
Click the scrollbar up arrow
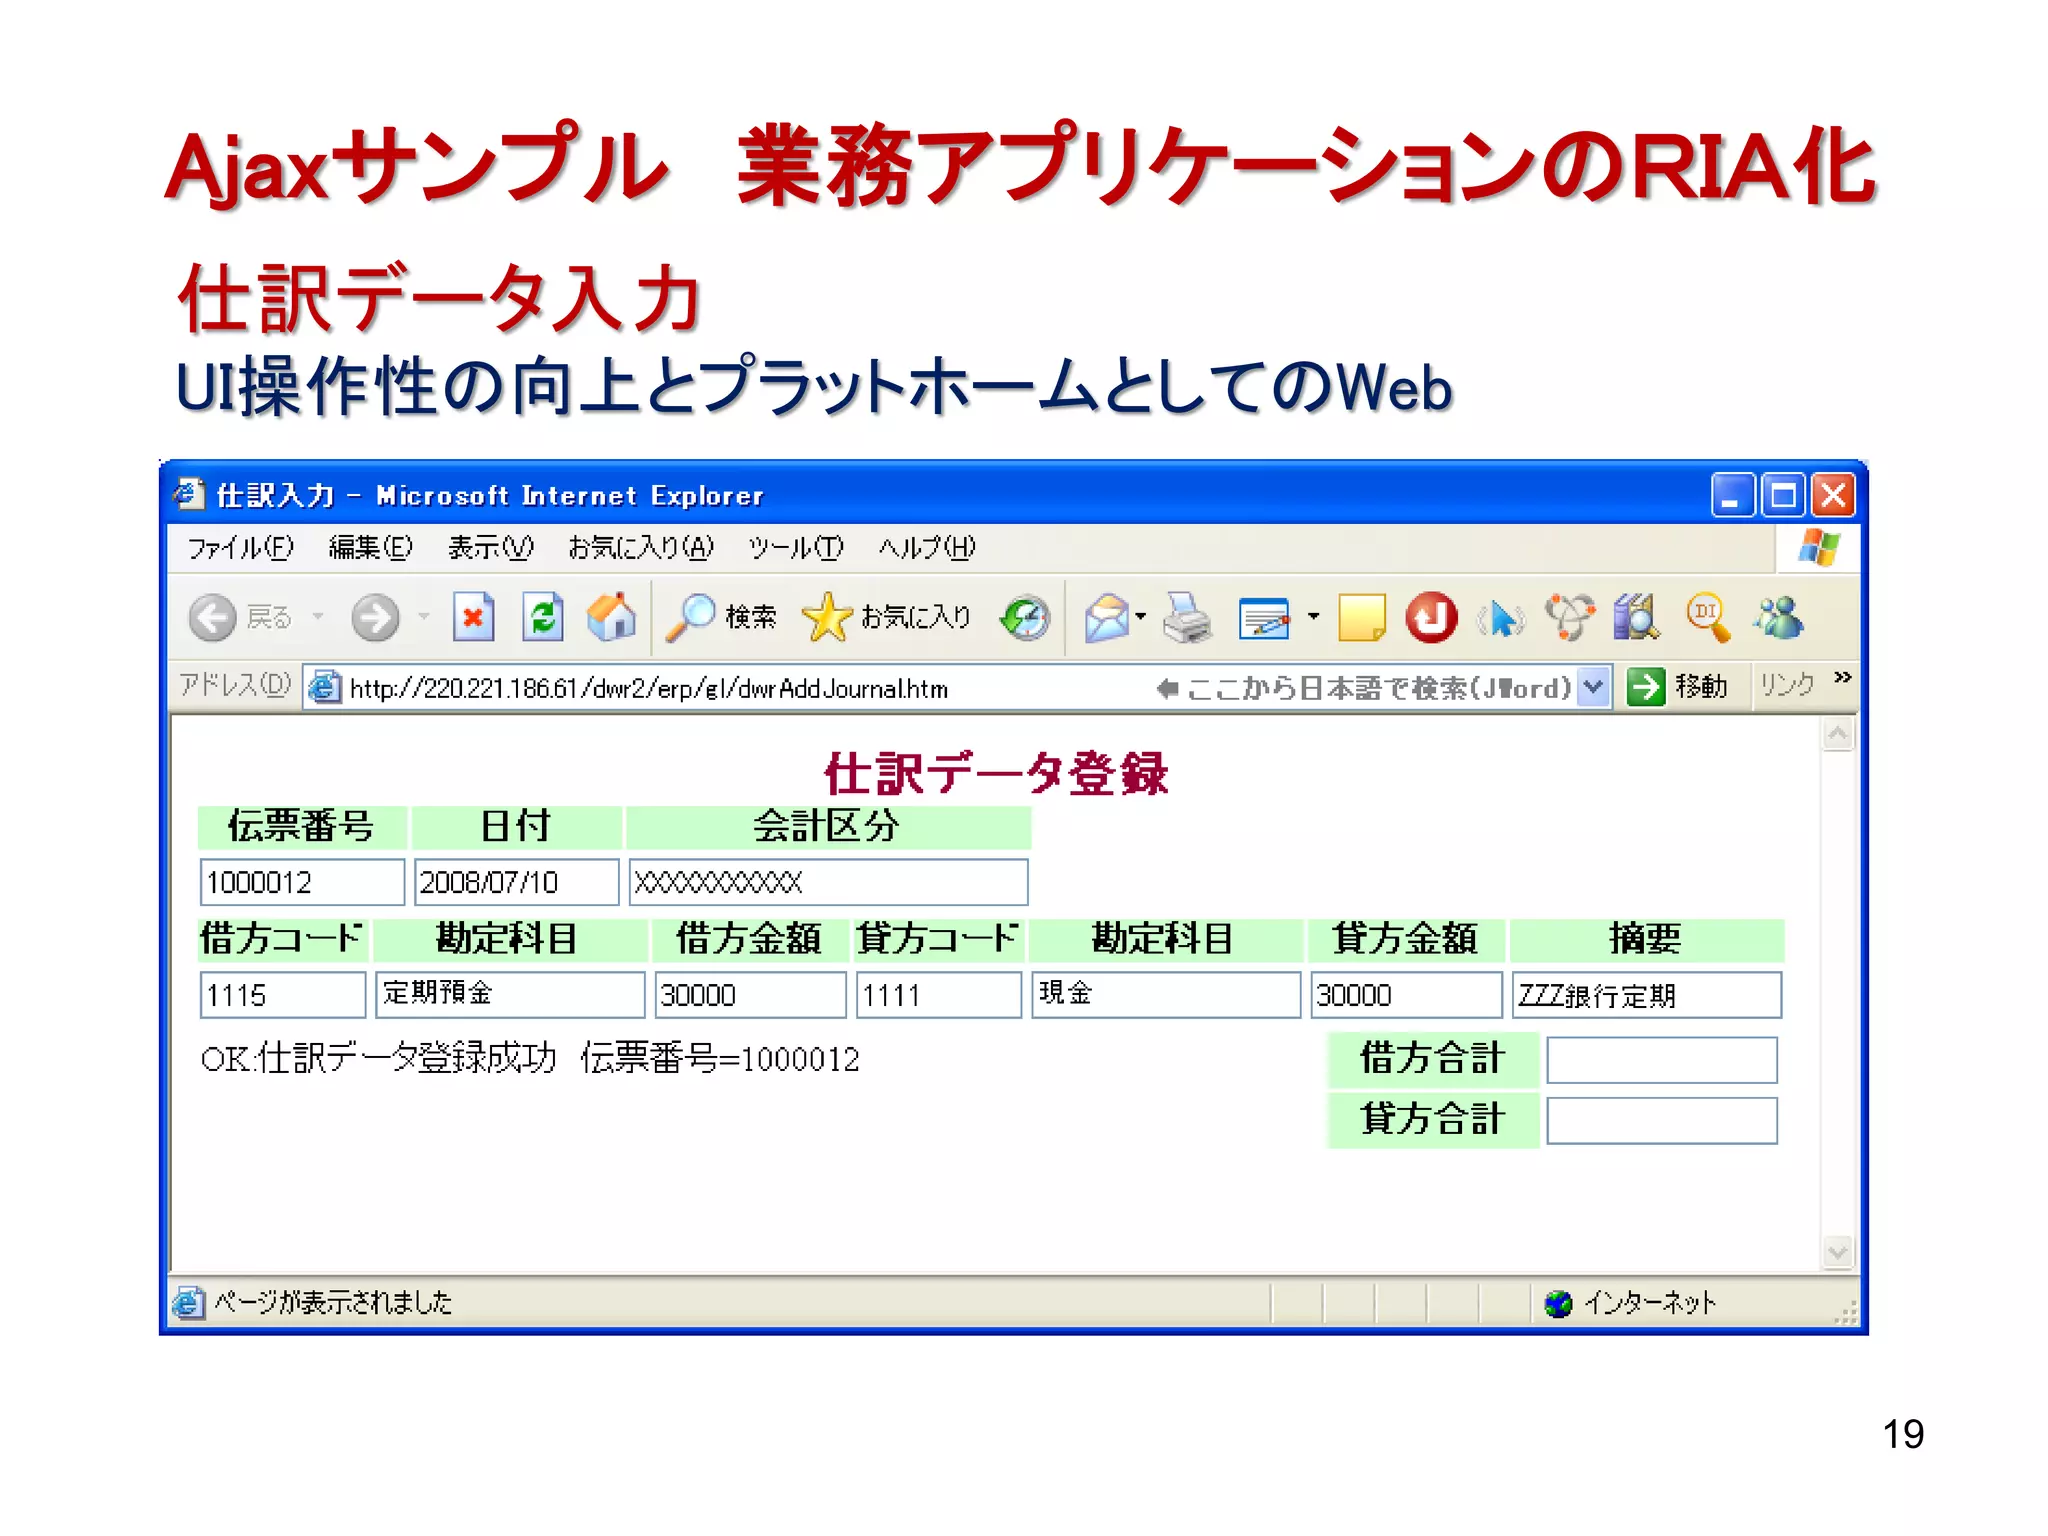click(1838, 736)
